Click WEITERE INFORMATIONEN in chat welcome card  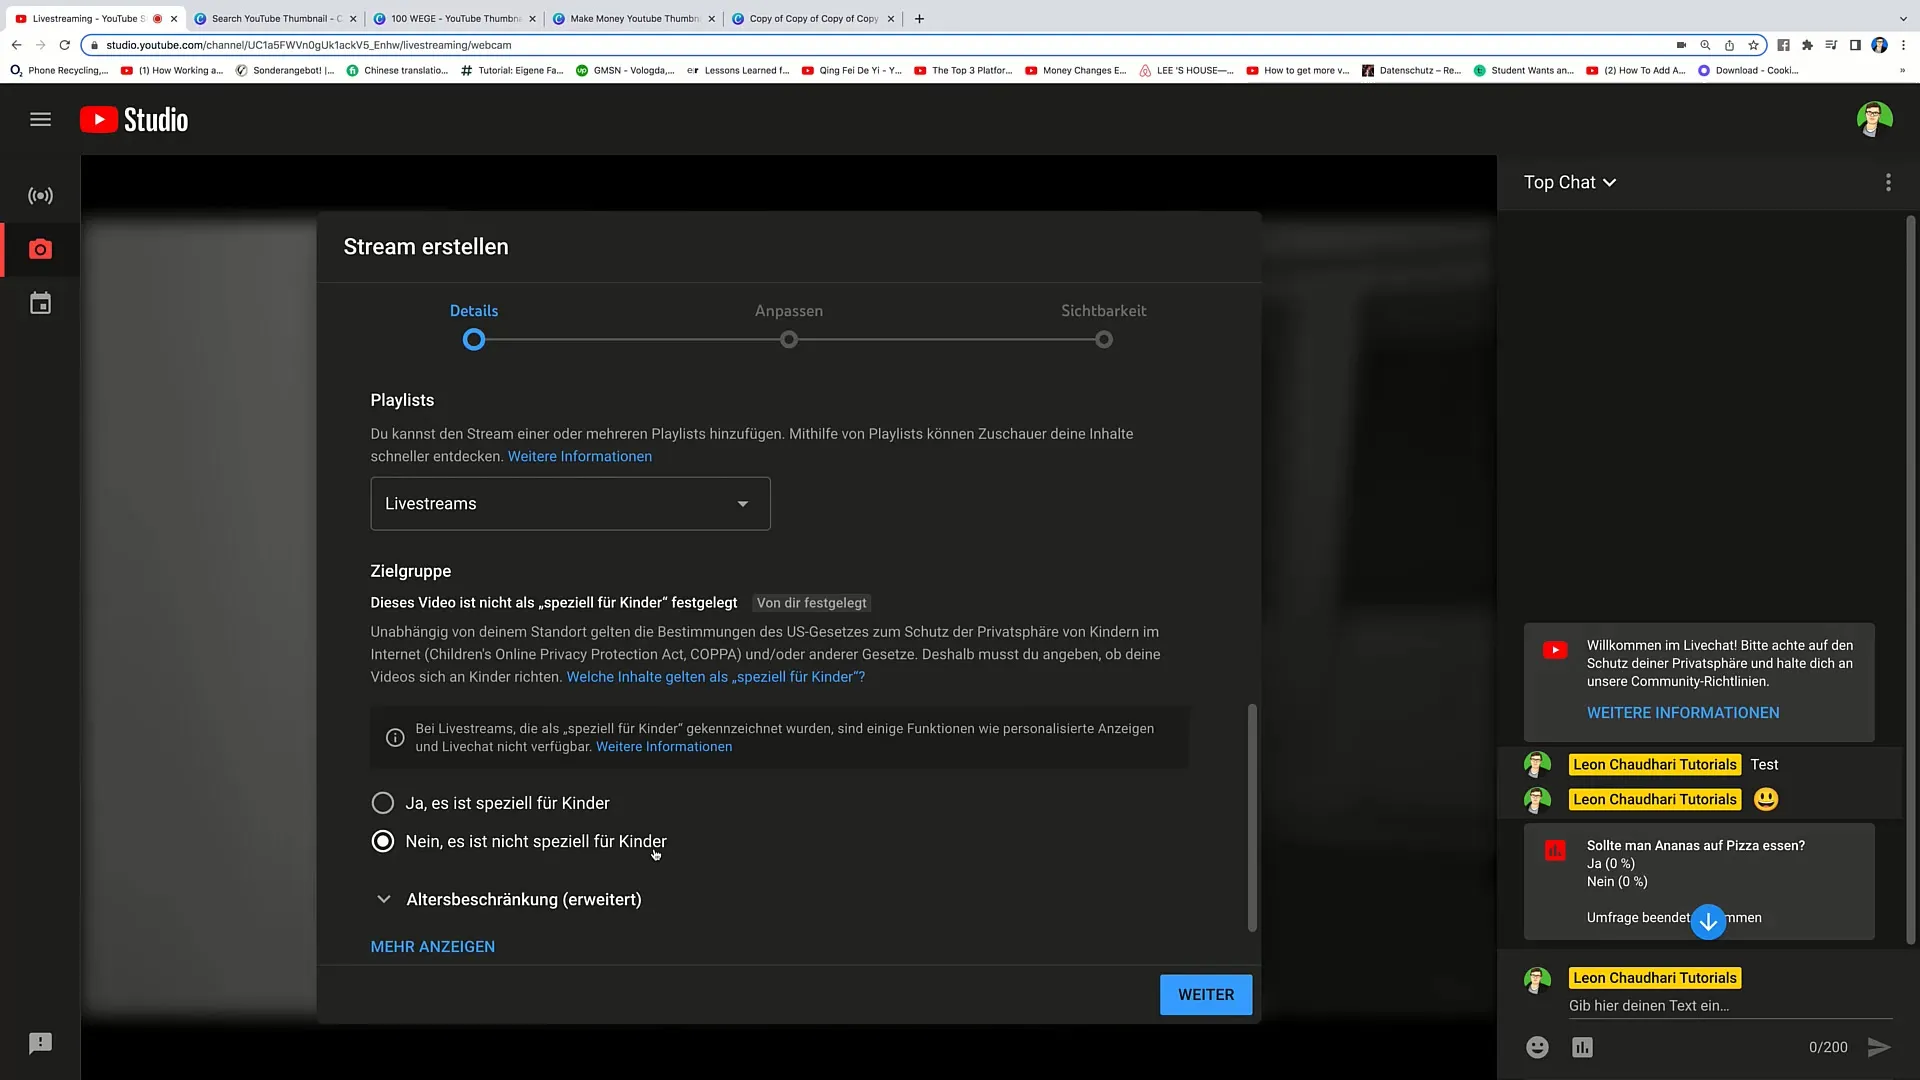click(1683, 712)
